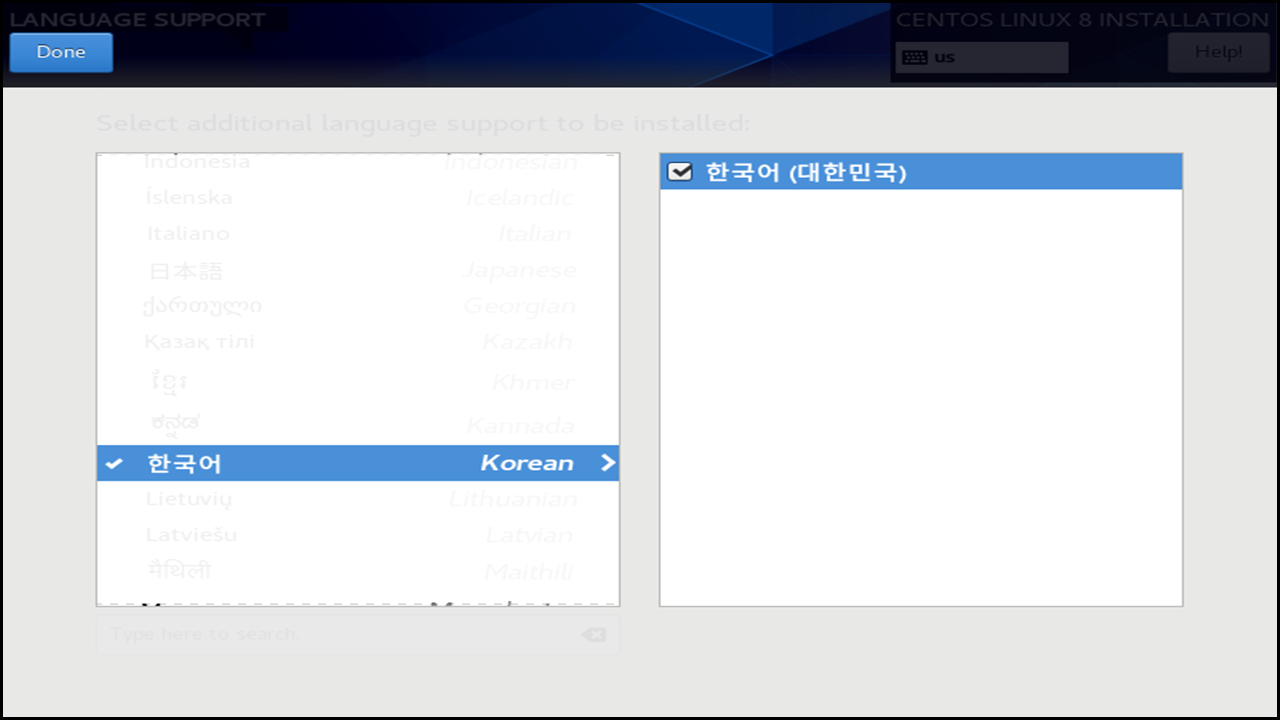1280x720 pixels.
Task: Click the checkmark icon beside 한국어
Action: 115,463
